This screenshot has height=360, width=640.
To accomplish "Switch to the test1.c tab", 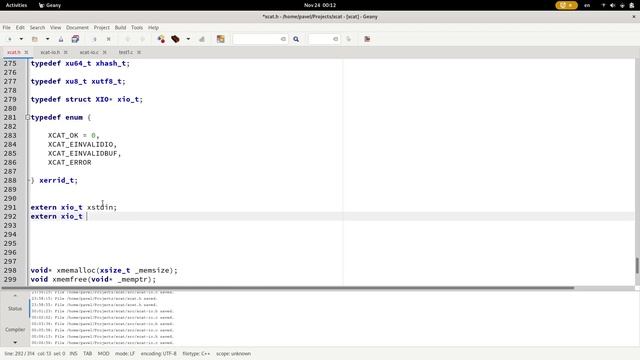I will [126, 52].
